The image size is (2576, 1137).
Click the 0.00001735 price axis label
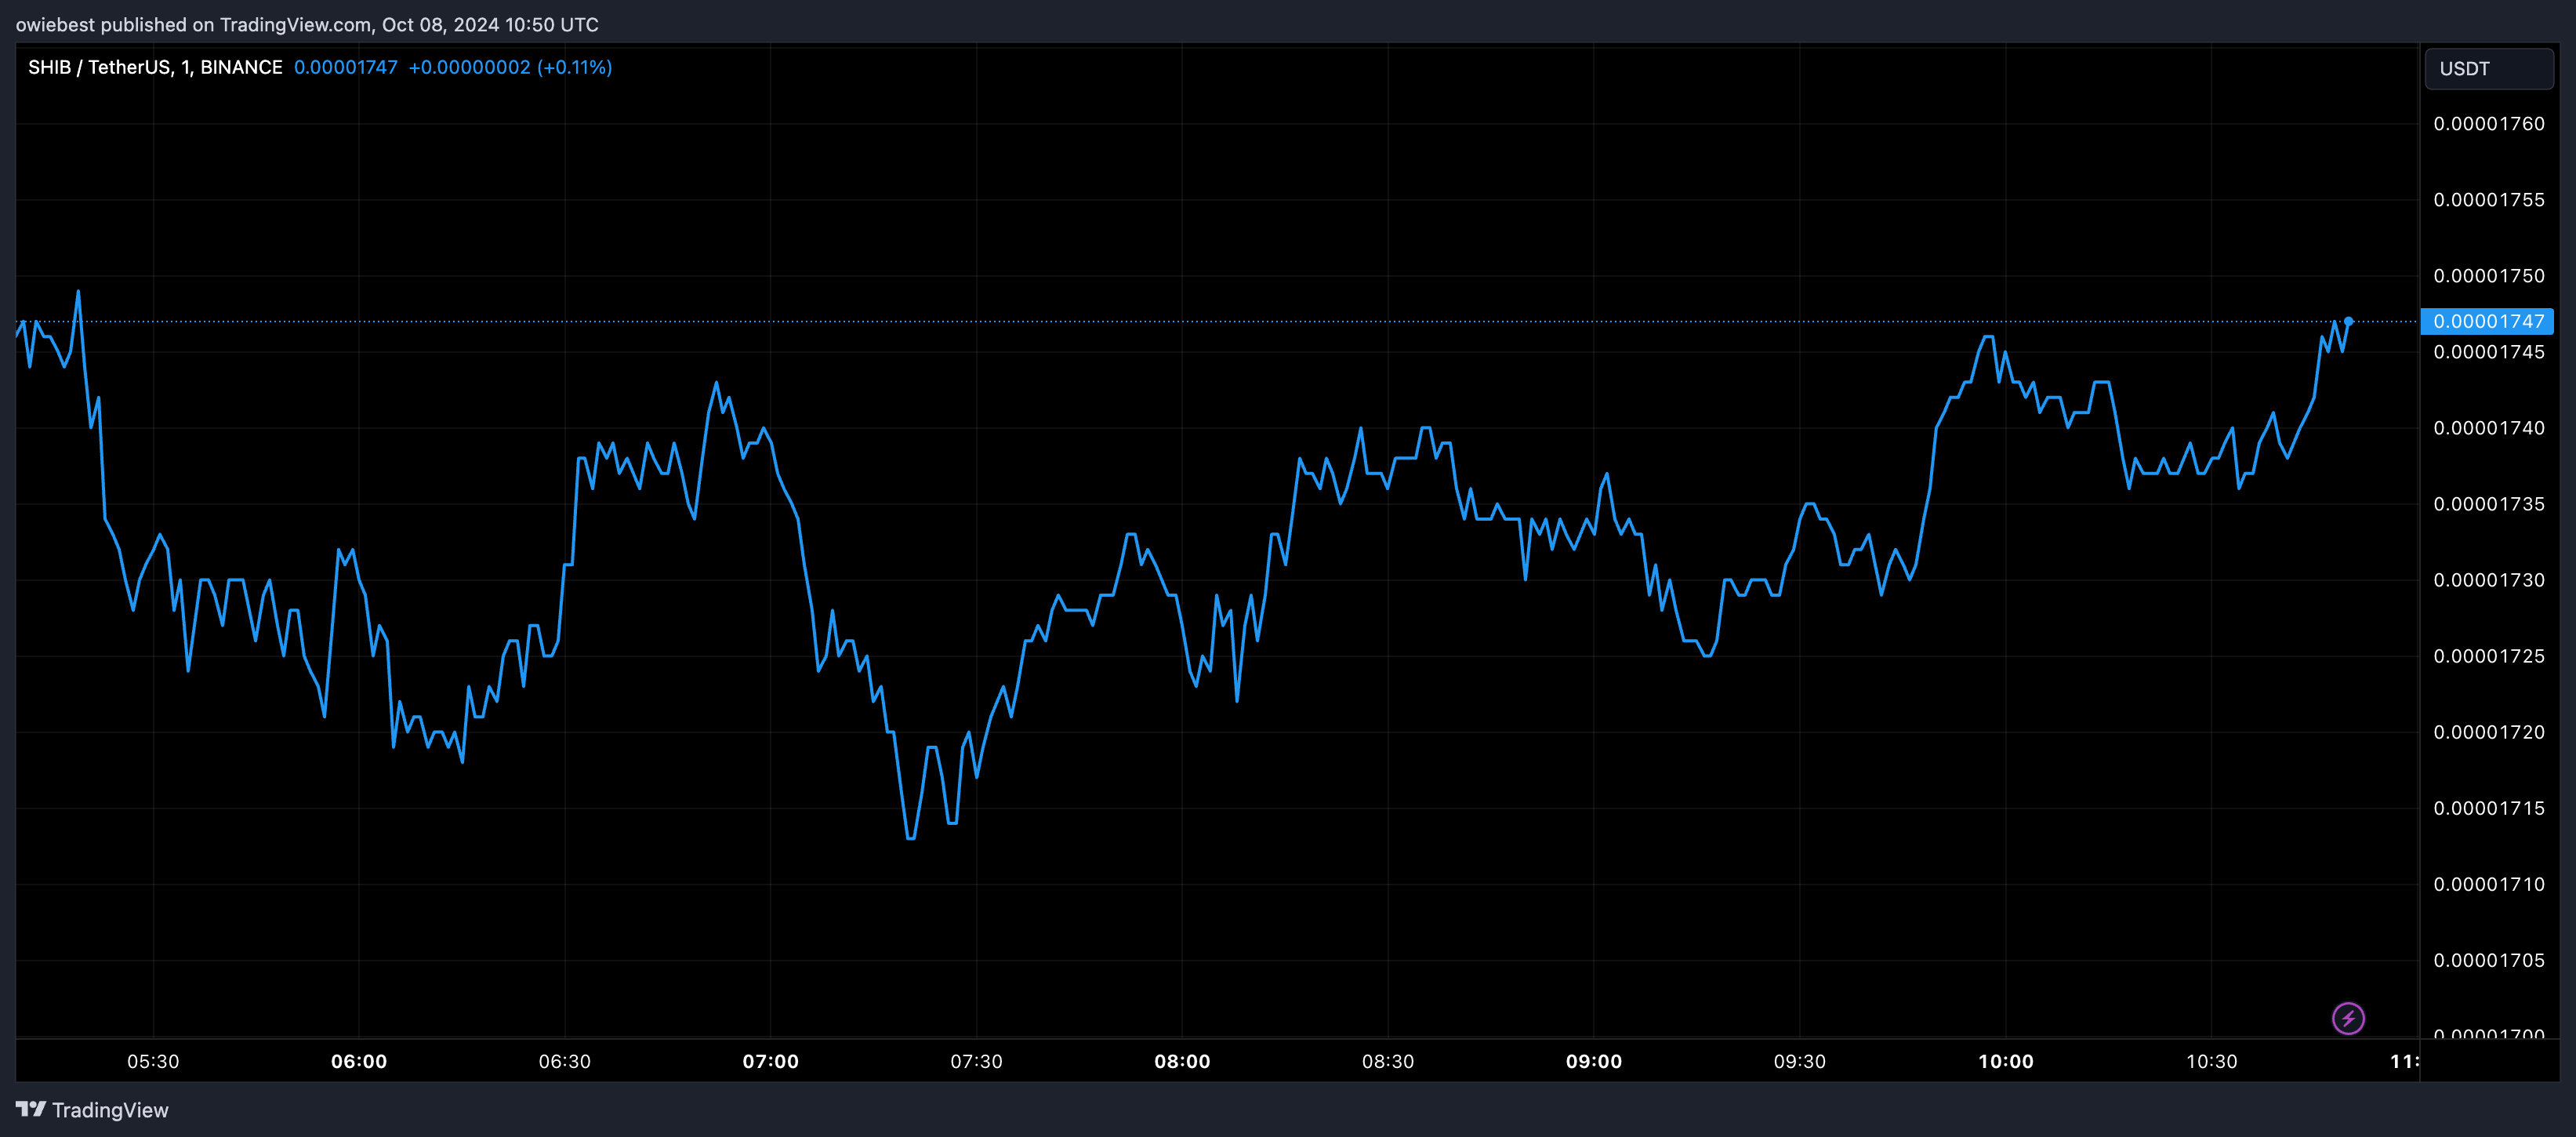[2489, 504]
